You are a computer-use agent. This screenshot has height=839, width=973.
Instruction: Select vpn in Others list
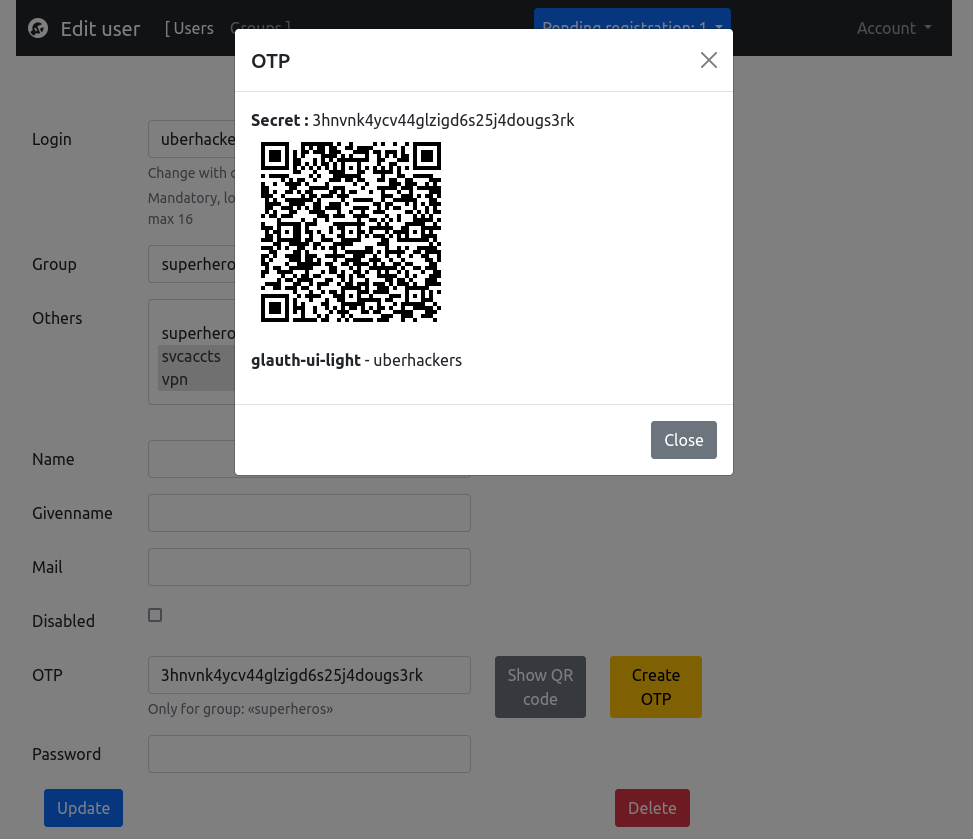coord(196,379)
